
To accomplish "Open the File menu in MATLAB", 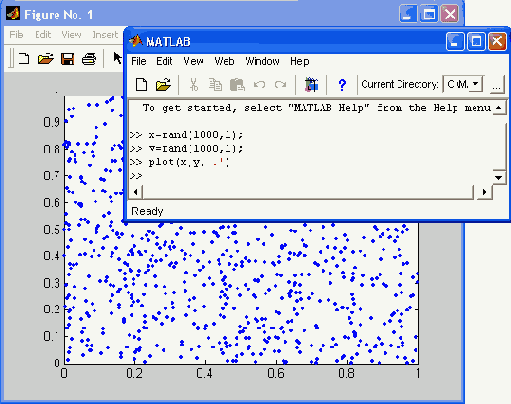I will (x=139, y=61).
